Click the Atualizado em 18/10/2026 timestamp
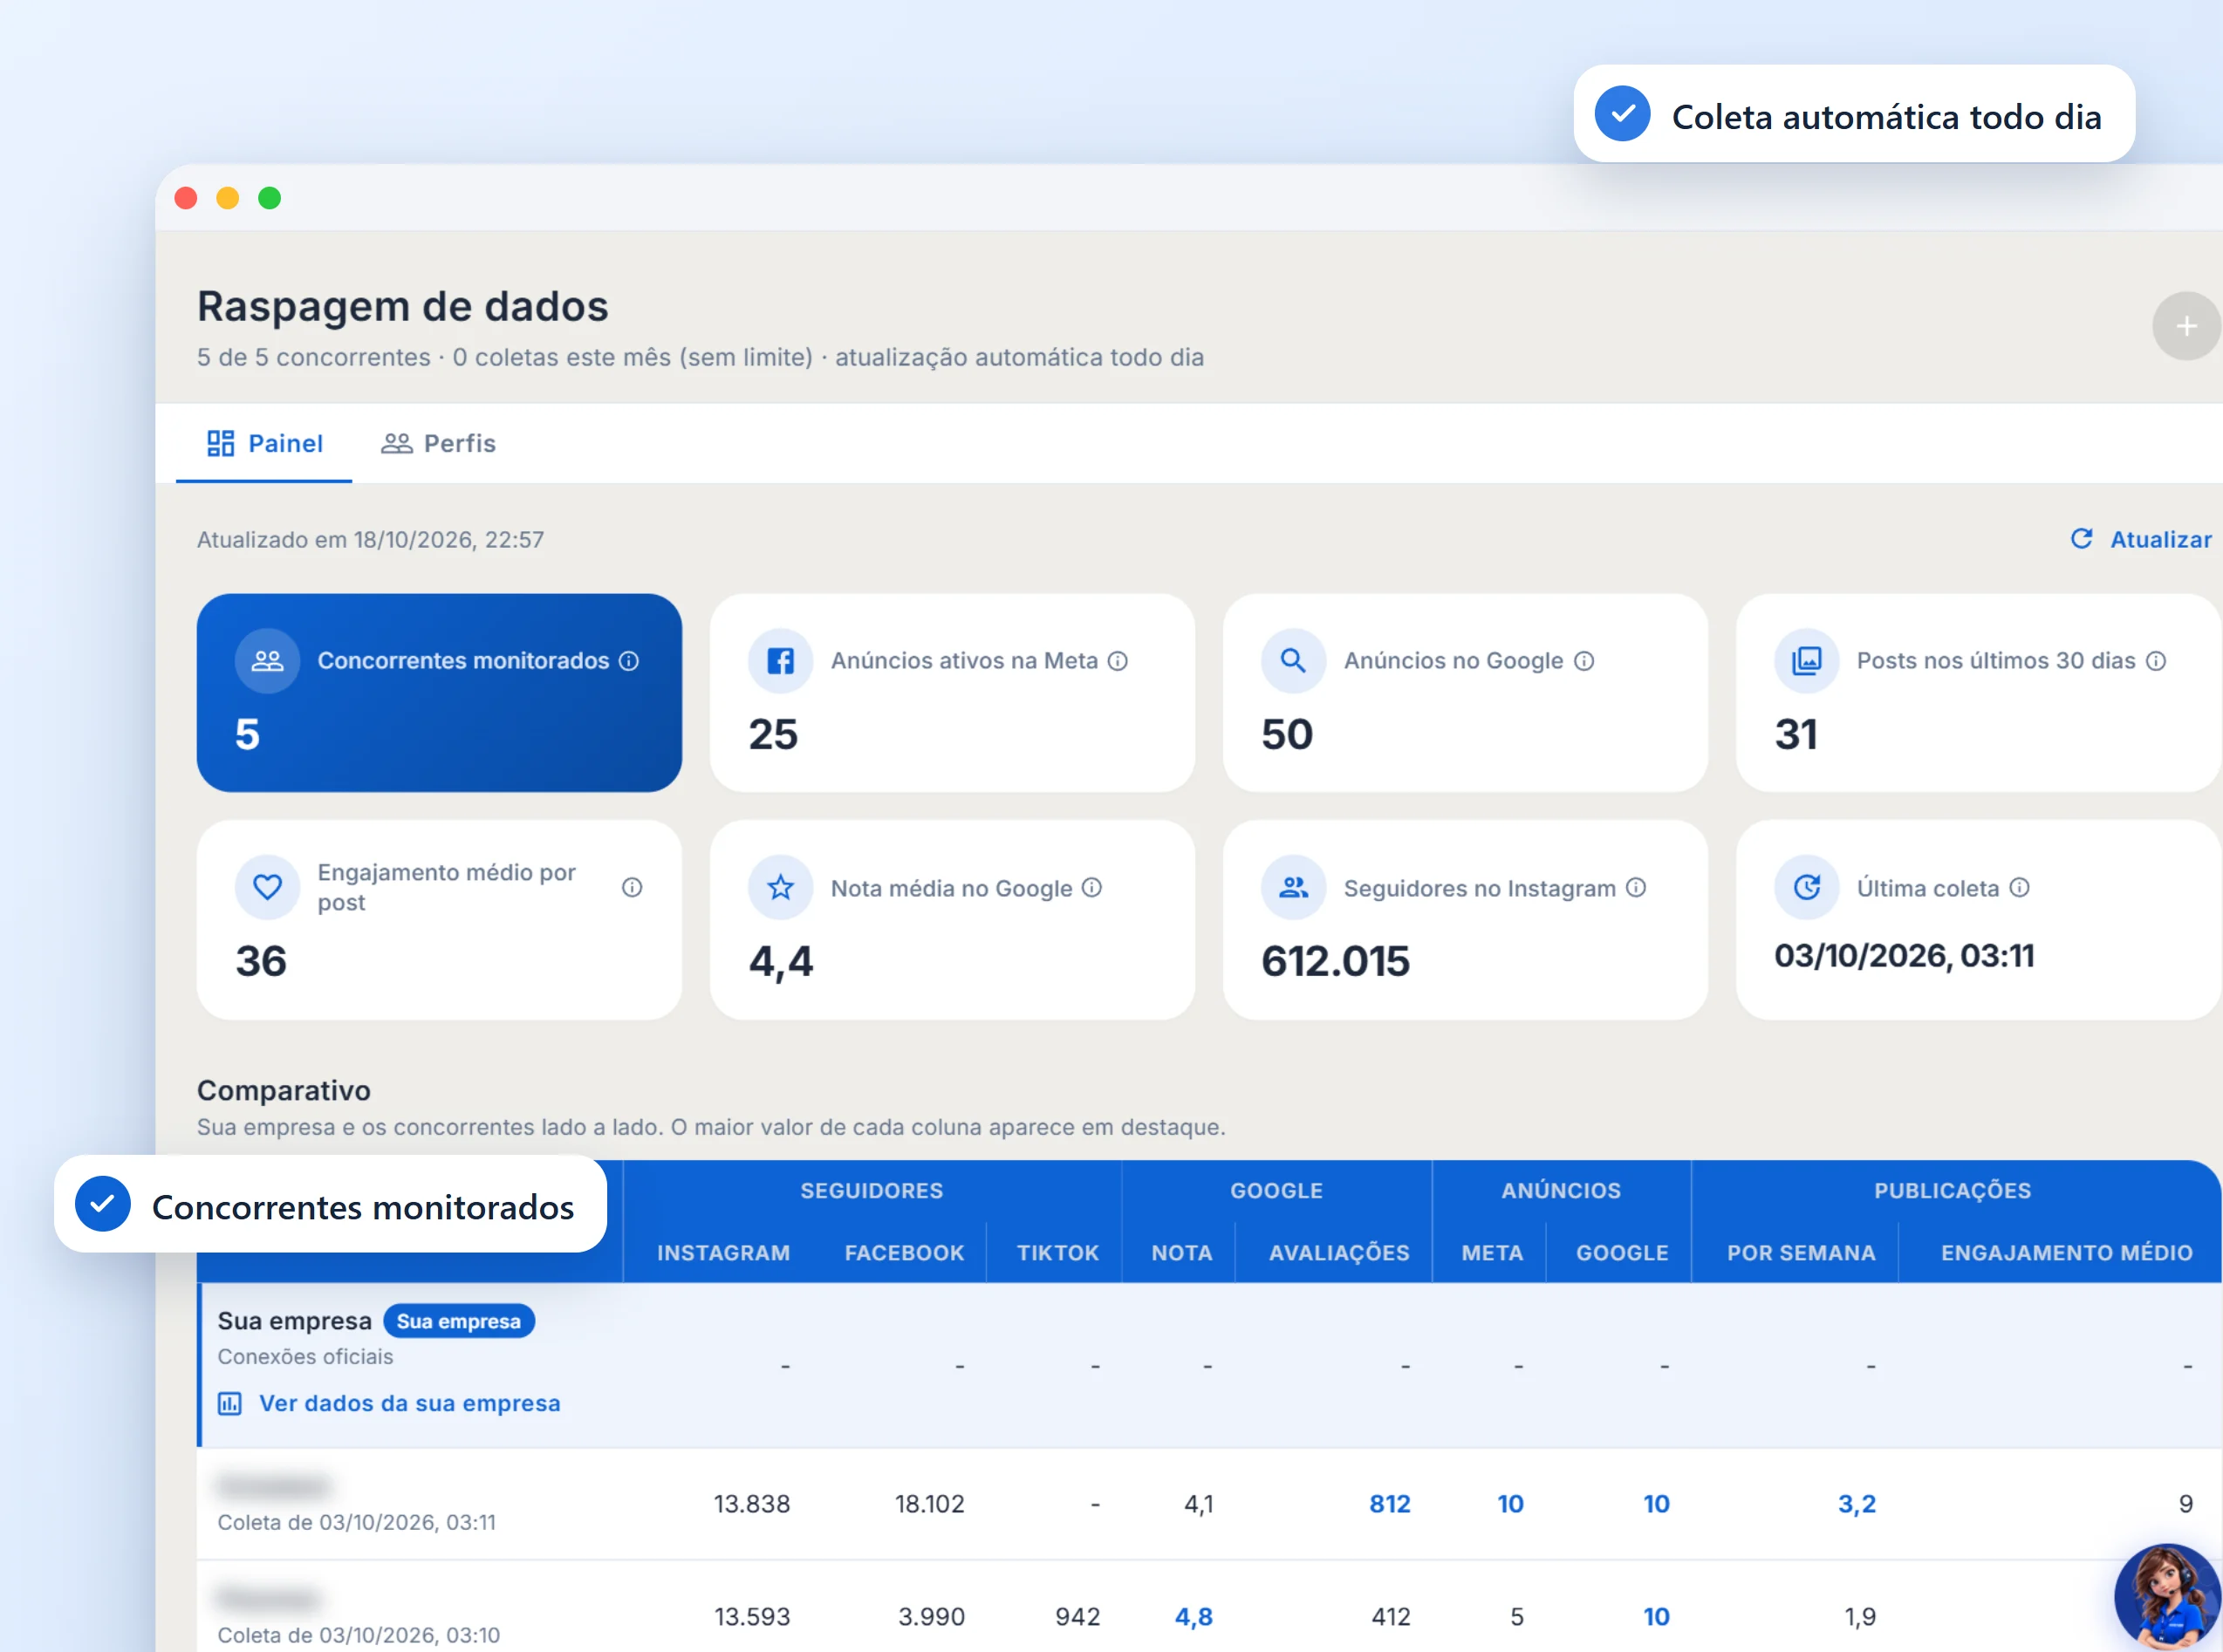This screenshot has width=2223, height=1652. (x=370, y=539)
